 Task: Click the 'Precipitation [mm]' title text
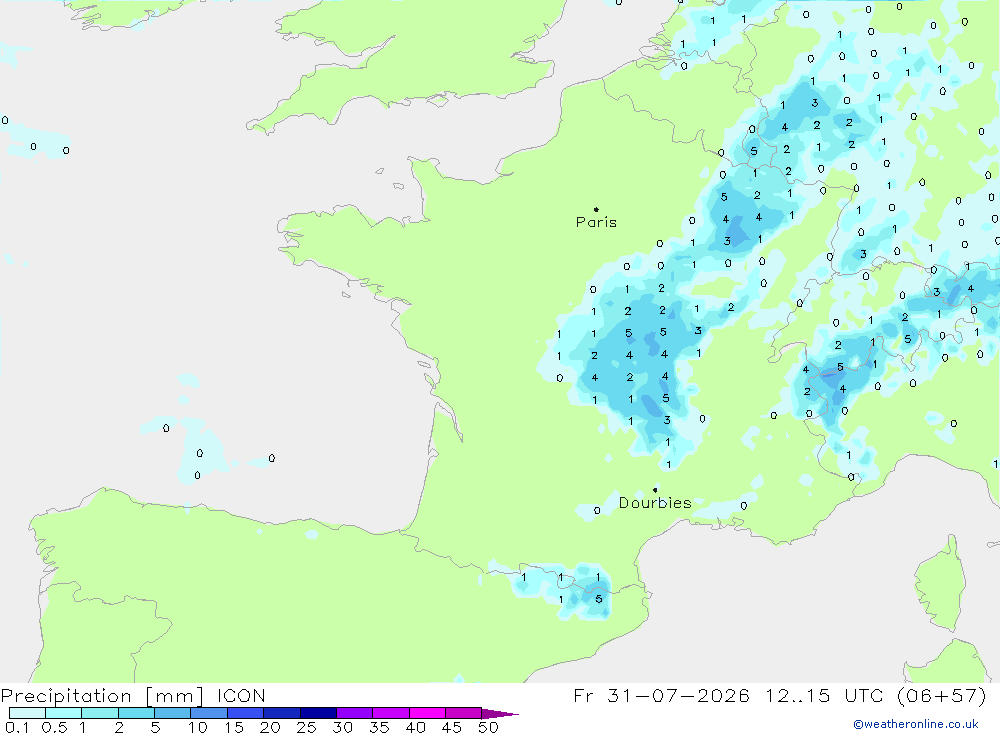[102, 695]
